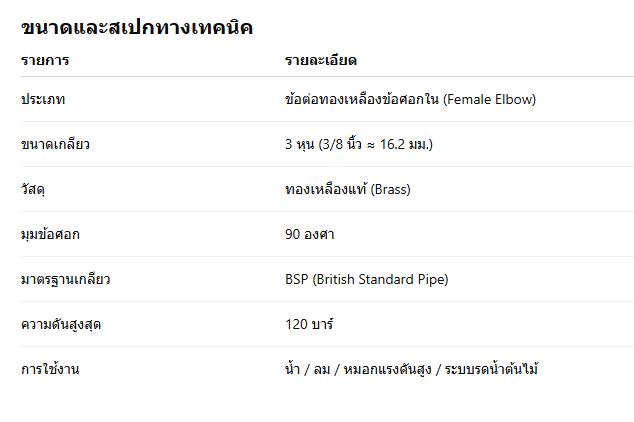This screenshot has height=422, width=634.
Task: Select the ประเภท row label
Action: [x=44, y=100]
